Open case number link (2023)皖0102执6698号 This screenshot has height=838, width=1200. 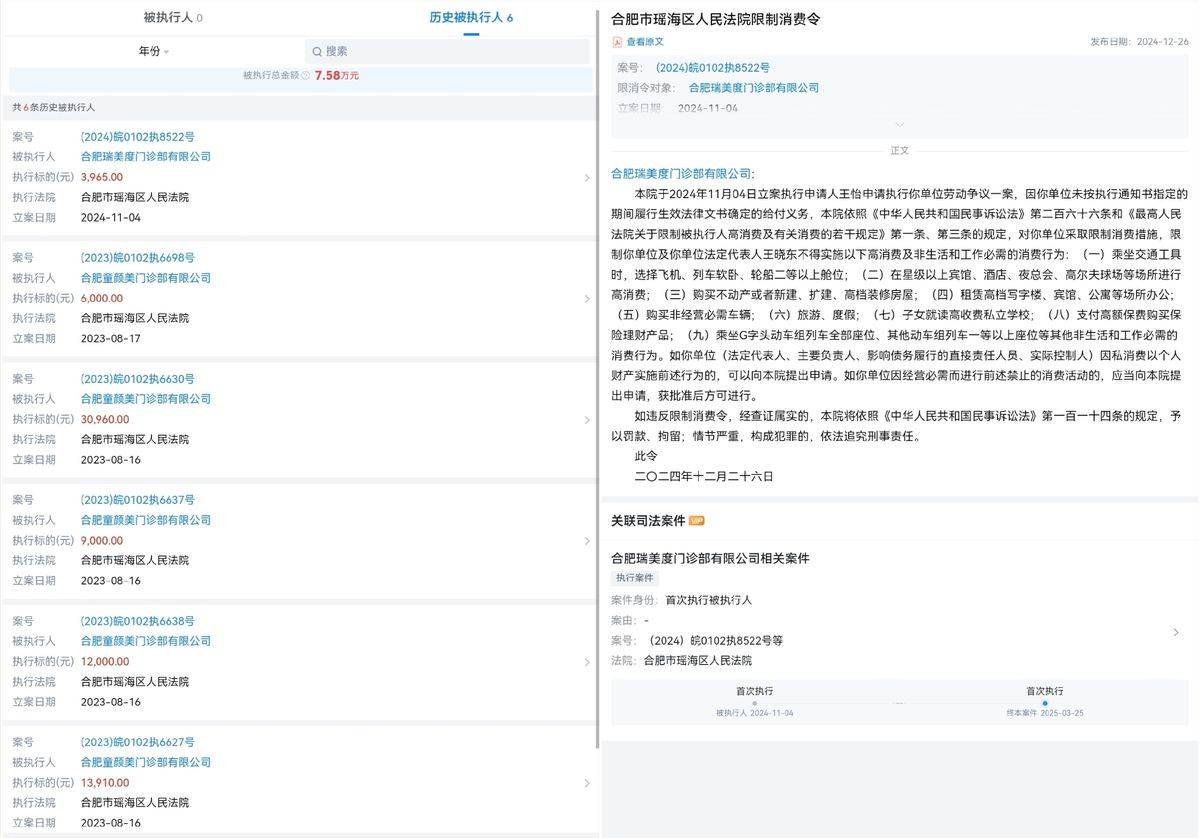pyautogui.click(x=138, y=258)
